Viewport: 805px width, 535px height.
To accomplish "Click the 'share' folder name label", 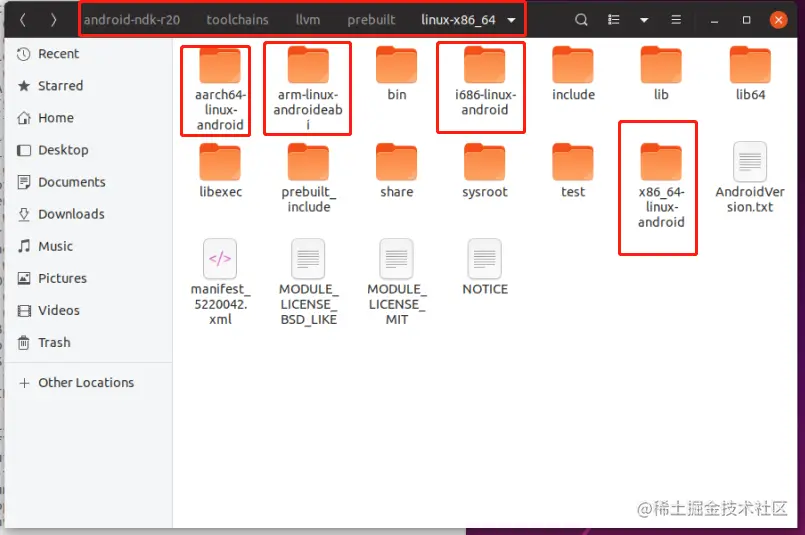I will coord(396,192).
